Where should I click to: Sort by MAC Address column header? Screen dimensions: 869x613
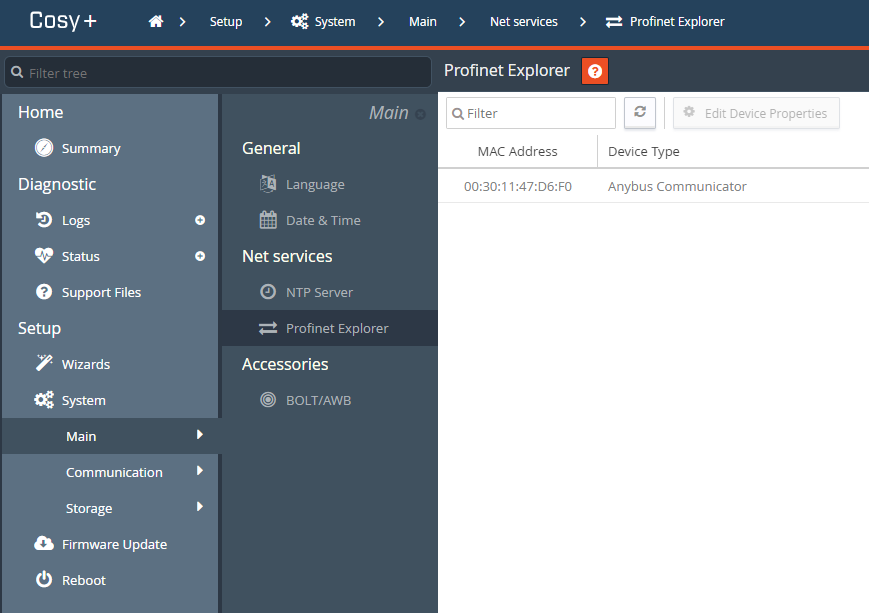pyautogui.click(x=518, y=151)
